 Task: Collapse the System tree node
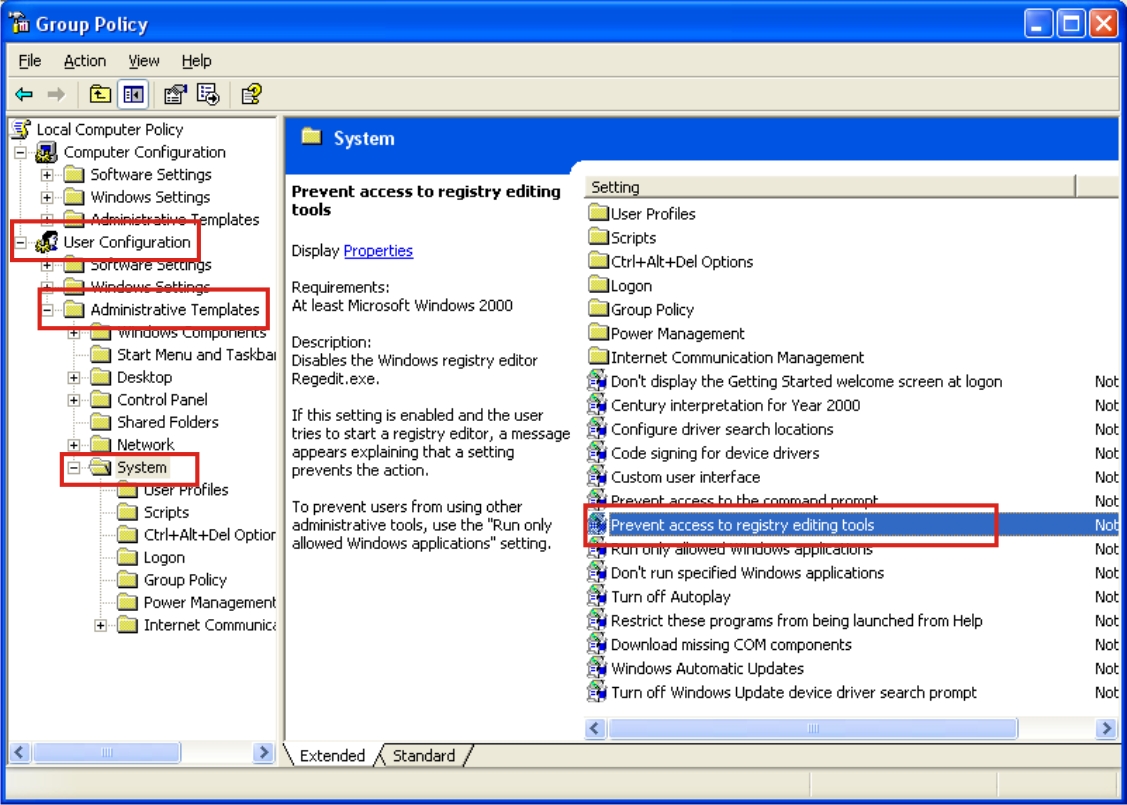click(74, 468)
